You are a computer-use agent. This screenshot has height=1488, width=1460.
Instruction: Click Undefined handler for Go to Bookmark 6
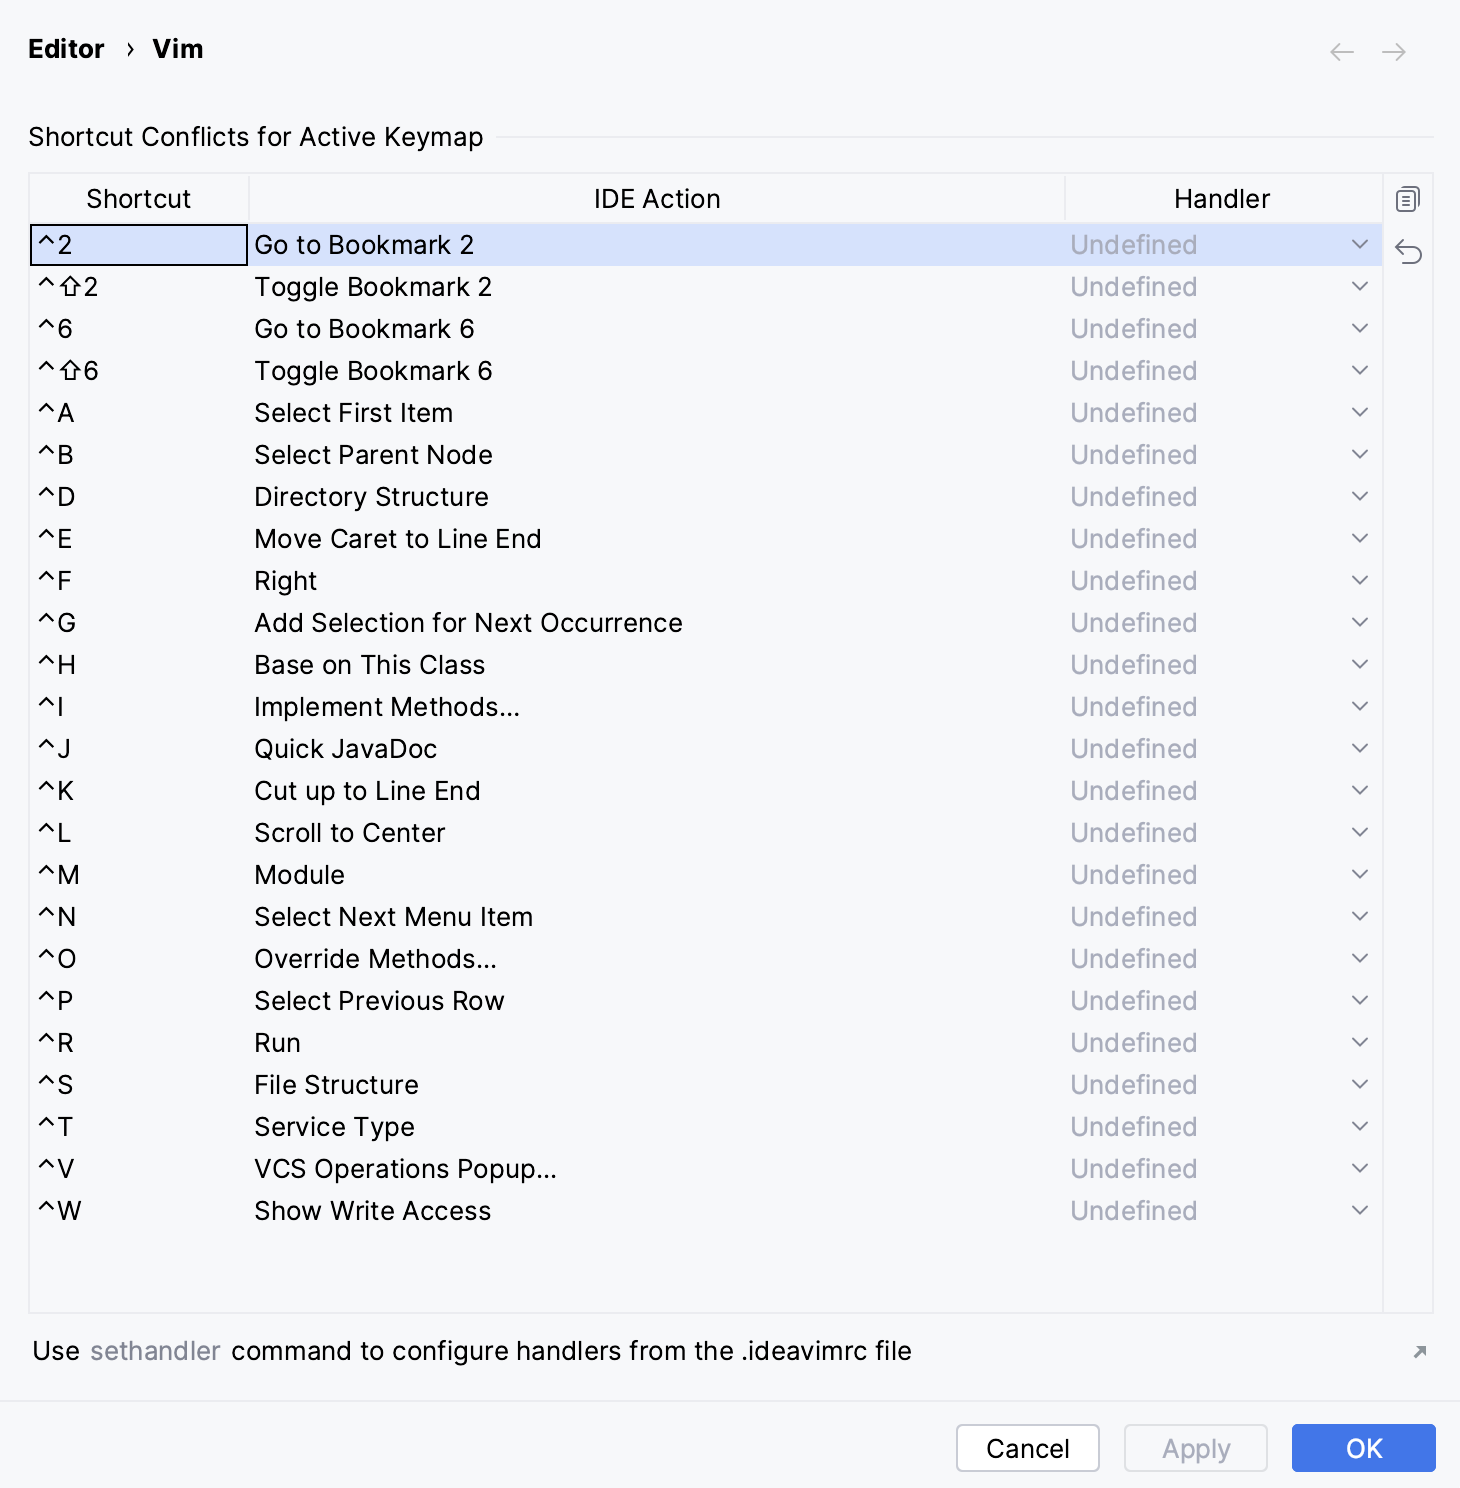pyautogui.click(x=1134, y=329)
